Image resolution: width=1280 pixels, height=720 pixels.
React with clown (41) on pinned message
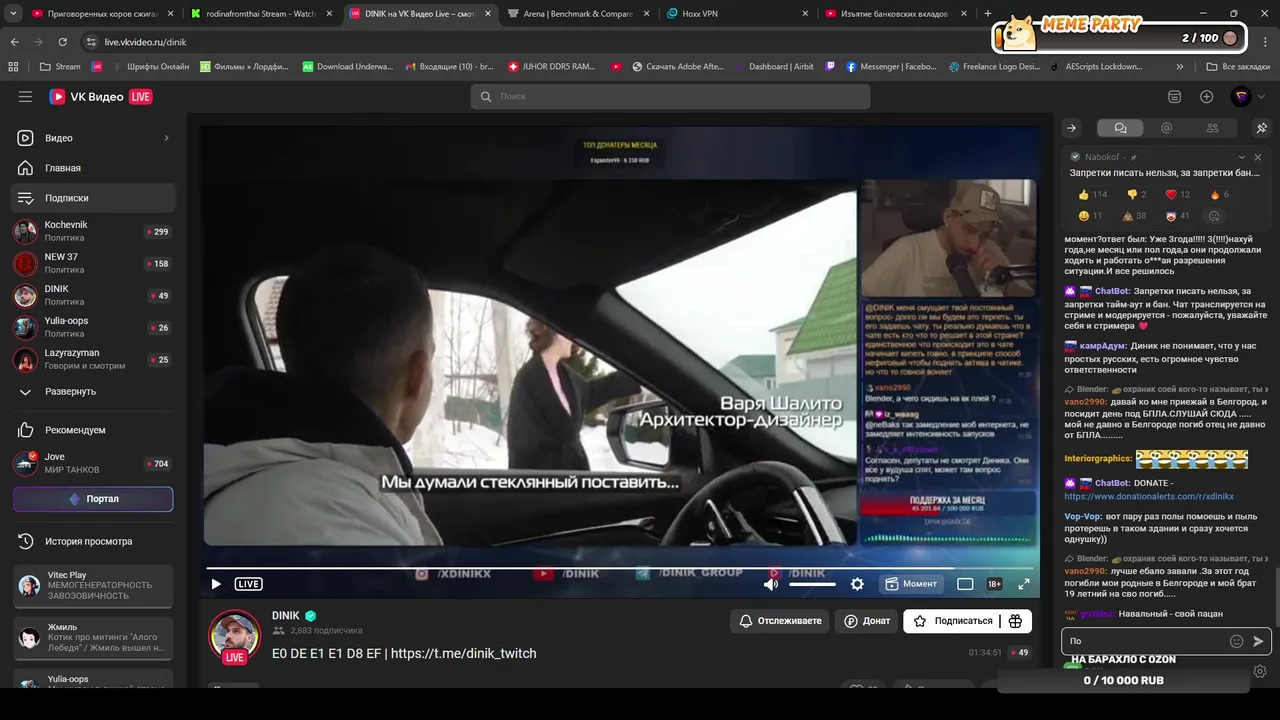[x=1178, y=216]
